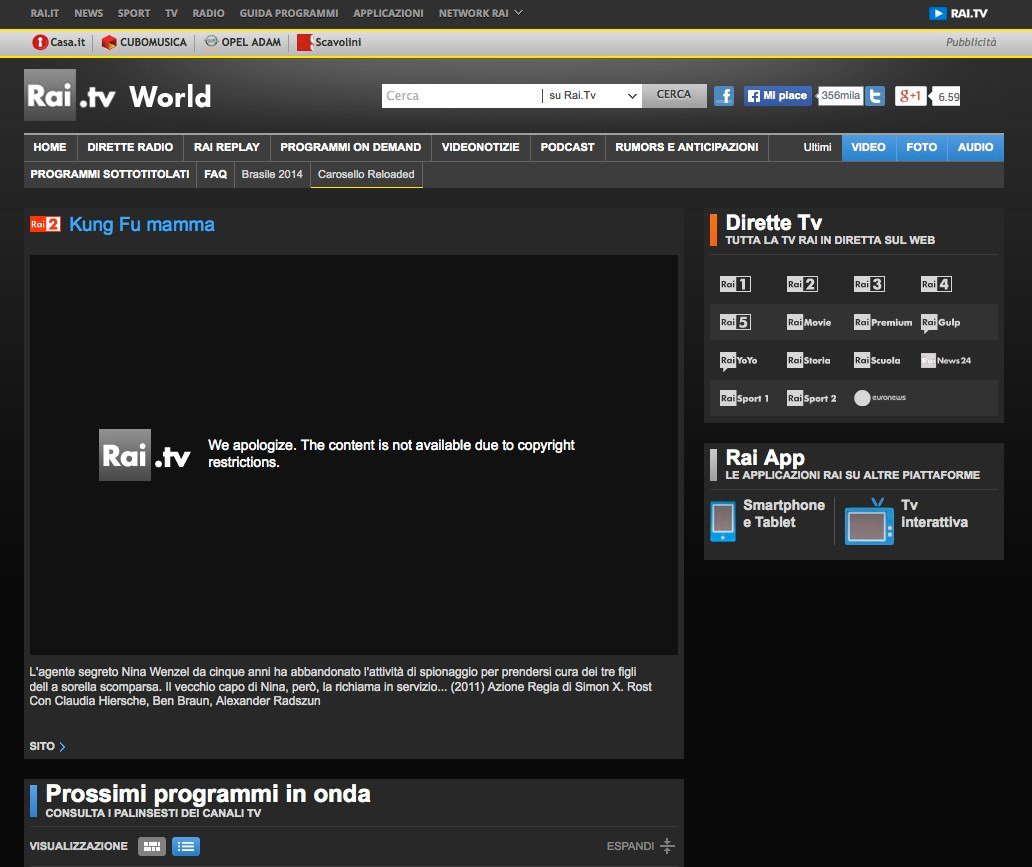Open the Rai 3 live channel icon
This screenshot has width=1032, height=867.
click(x=869, y=284)
